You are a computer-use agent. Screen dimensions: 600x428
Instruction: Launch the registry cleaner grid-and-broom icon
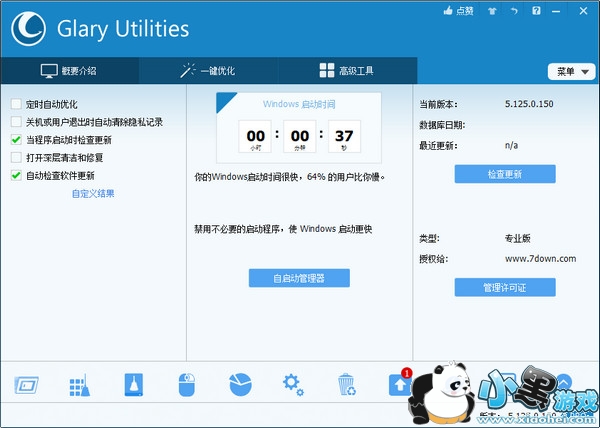click(x=80, y=385)
